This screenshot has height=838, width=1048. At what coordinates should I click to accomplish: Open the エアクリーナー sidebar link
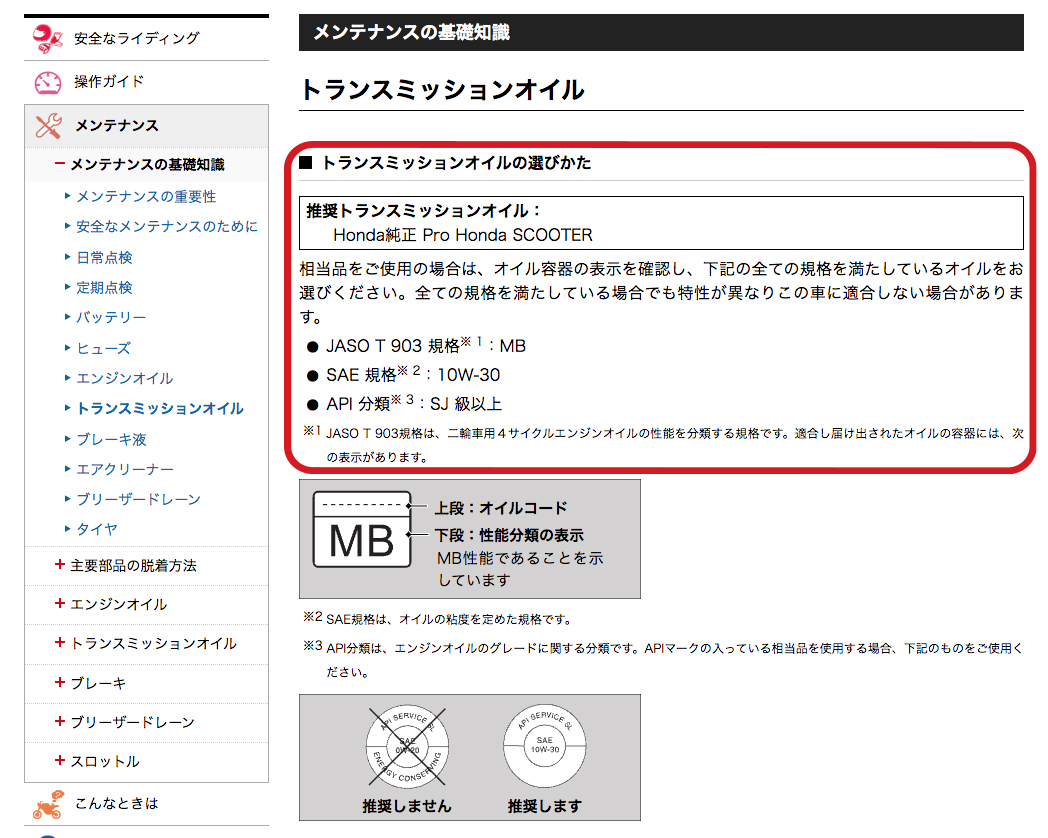125,469
